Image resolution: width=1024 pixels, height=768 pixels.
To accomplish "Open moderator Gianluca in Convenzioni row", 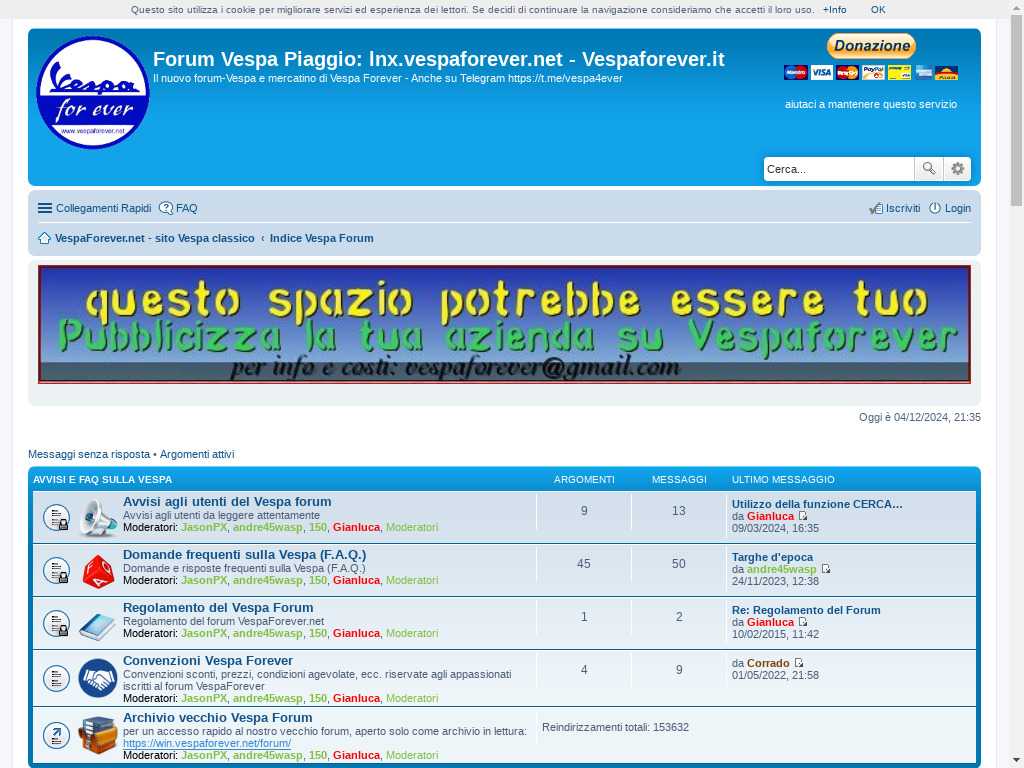I will 357,698.
